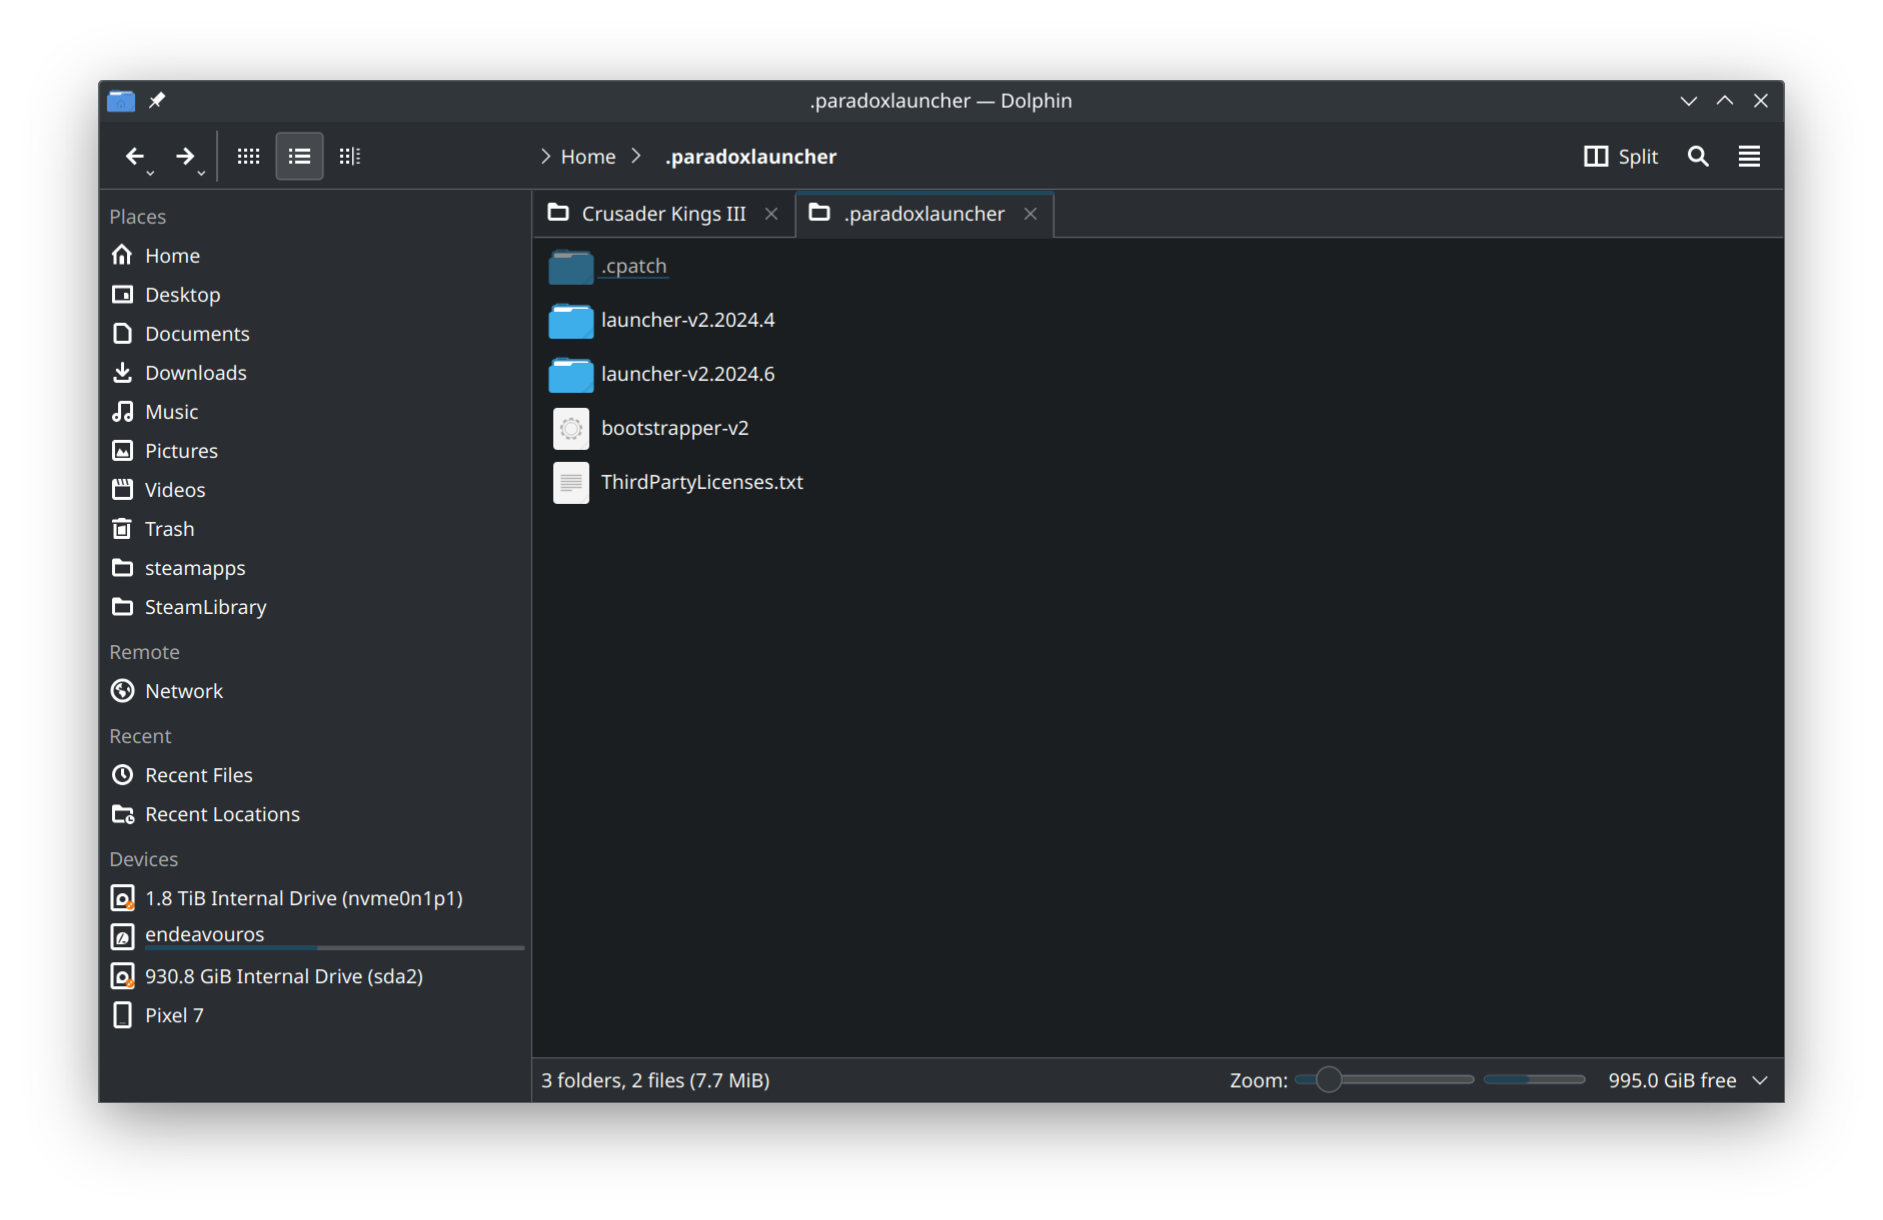Toggle Split view

pos(1621,156)
